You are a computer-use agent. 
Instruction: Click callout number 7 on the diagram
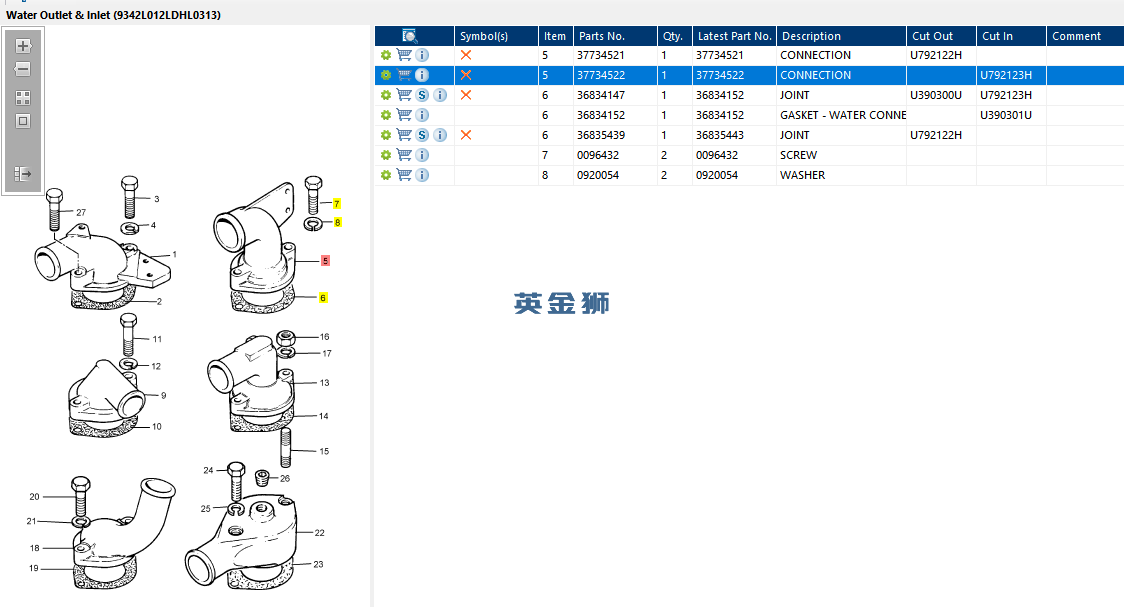[x=337, y=204]
